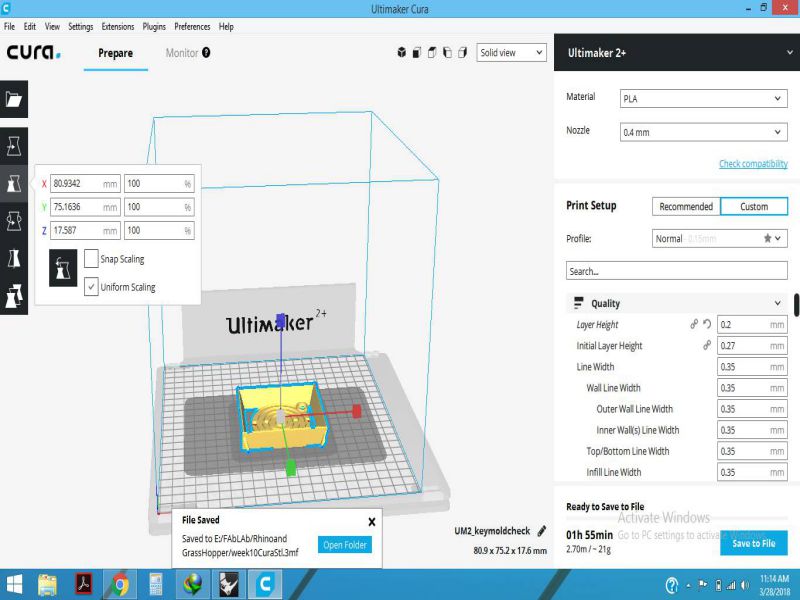Screen dimensions: 800x600
Task: Switch to front camera view icon
Action: click(417, 53)
